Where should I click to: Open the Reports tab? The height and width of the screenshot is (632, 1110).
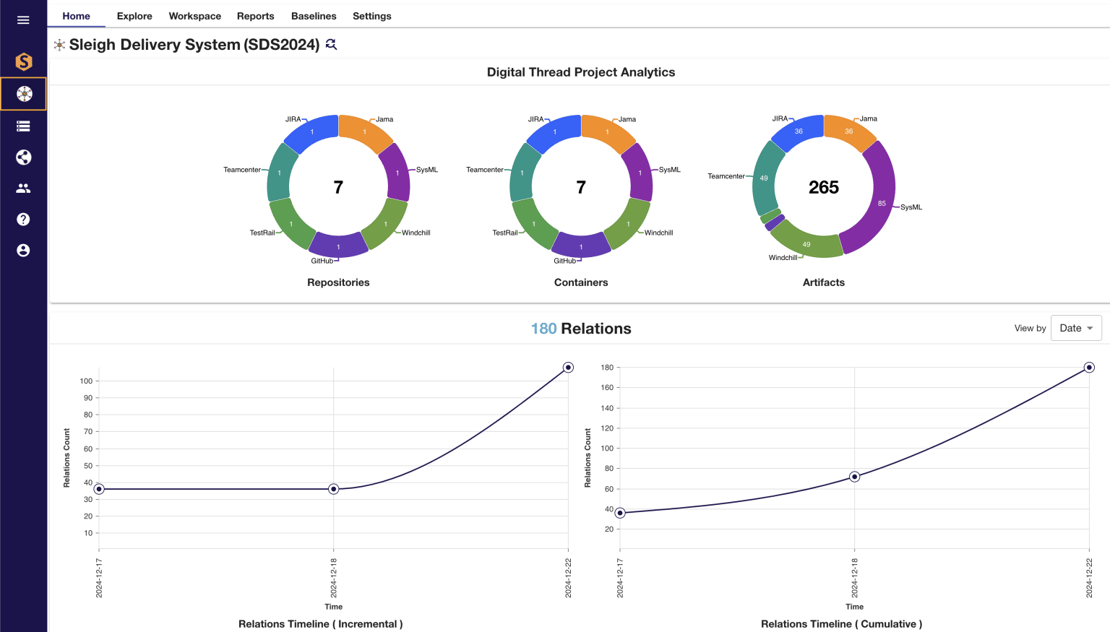coord(256,16)
